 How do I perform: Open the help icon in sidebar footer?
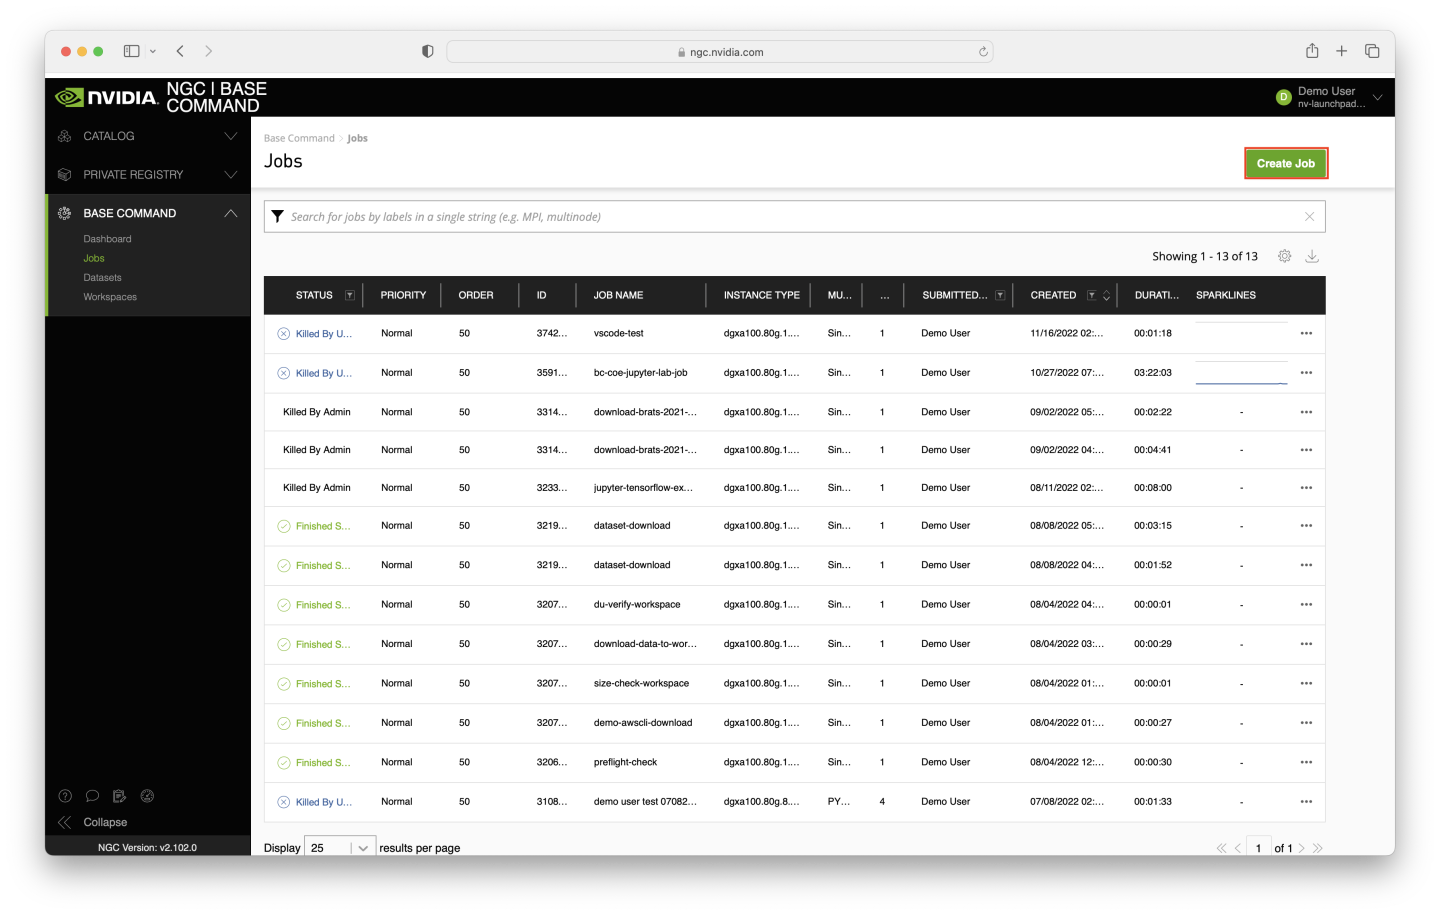pyautogui.click(x=65, y=796)
